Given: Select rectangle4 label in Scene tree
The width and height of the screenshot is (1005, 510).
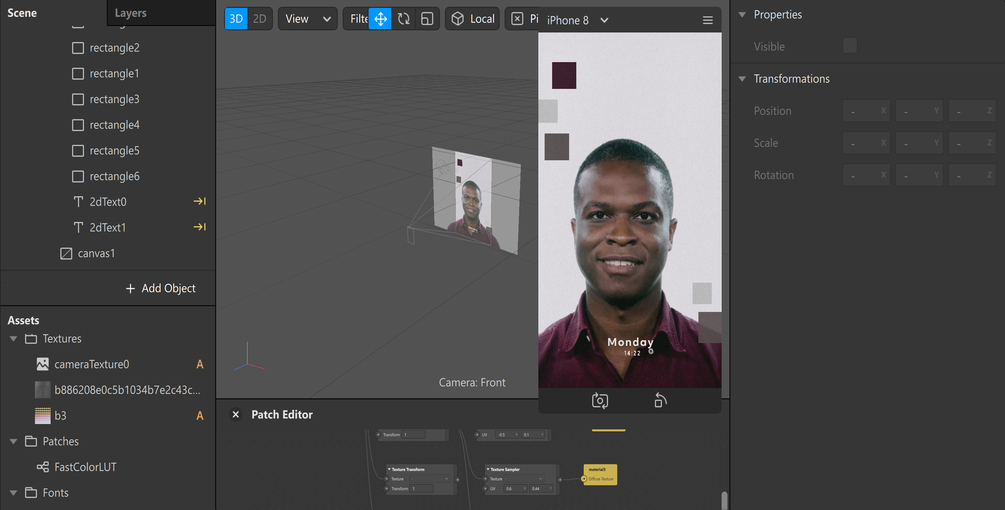Looking at the screenshot, I should point(114,125).
